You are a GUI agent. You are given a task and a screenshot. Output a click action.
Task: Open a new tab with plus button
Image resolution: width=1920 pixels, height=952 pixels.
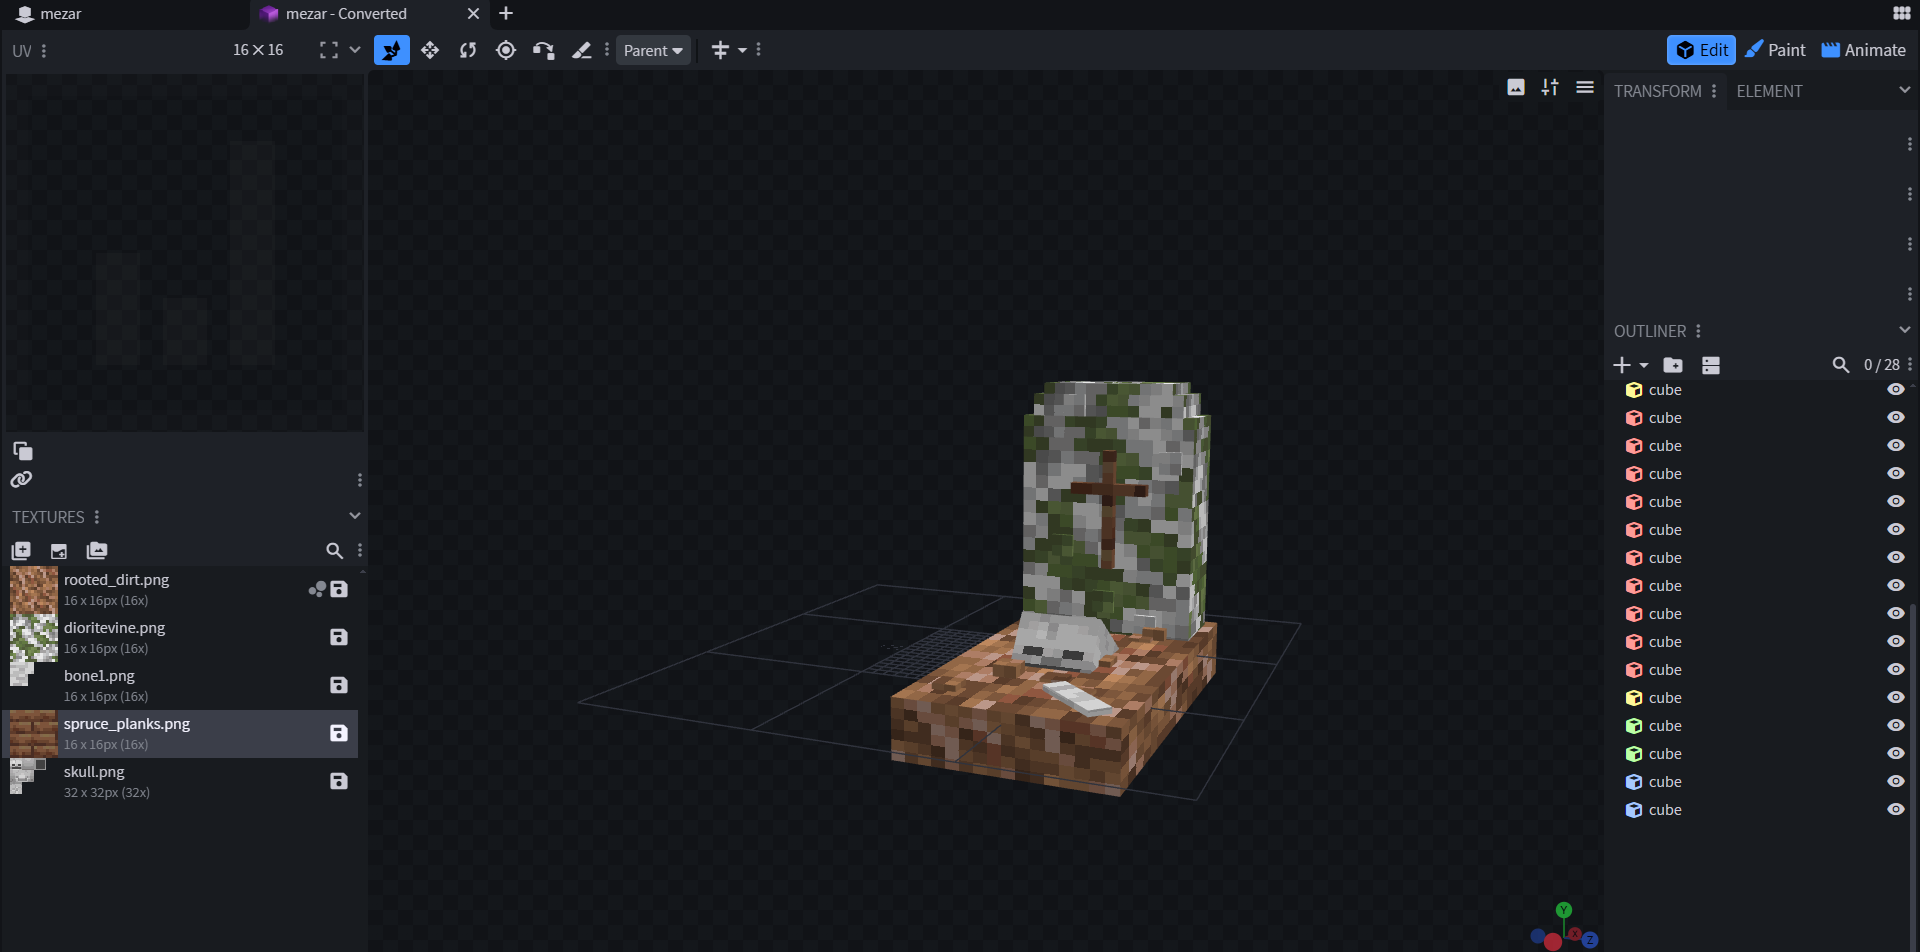point(506,13)
